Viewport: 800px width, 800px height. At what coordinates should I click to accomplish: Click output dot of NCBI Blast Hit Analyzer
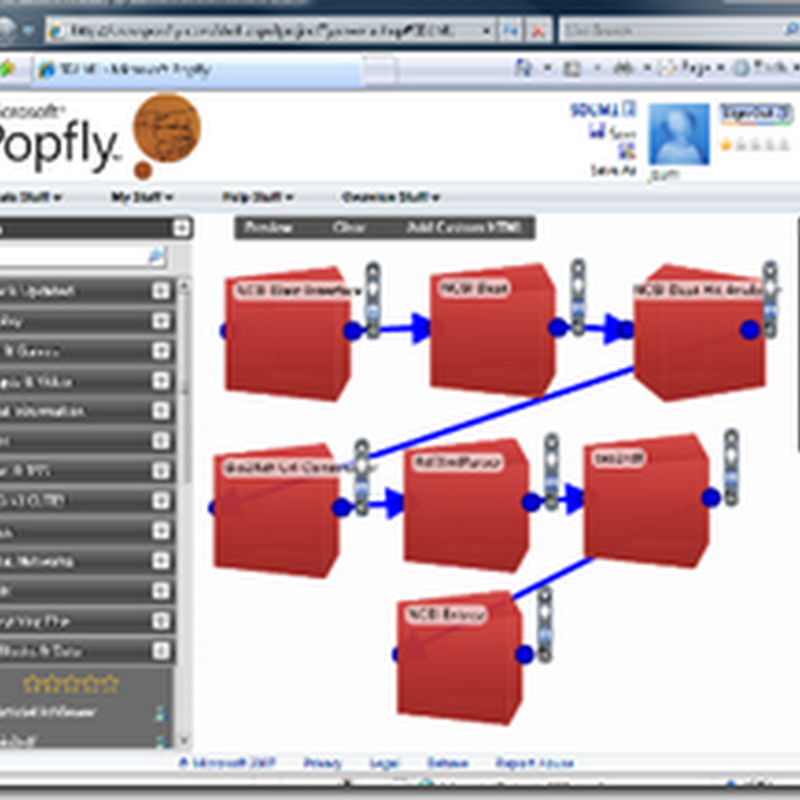coord(749,330)
